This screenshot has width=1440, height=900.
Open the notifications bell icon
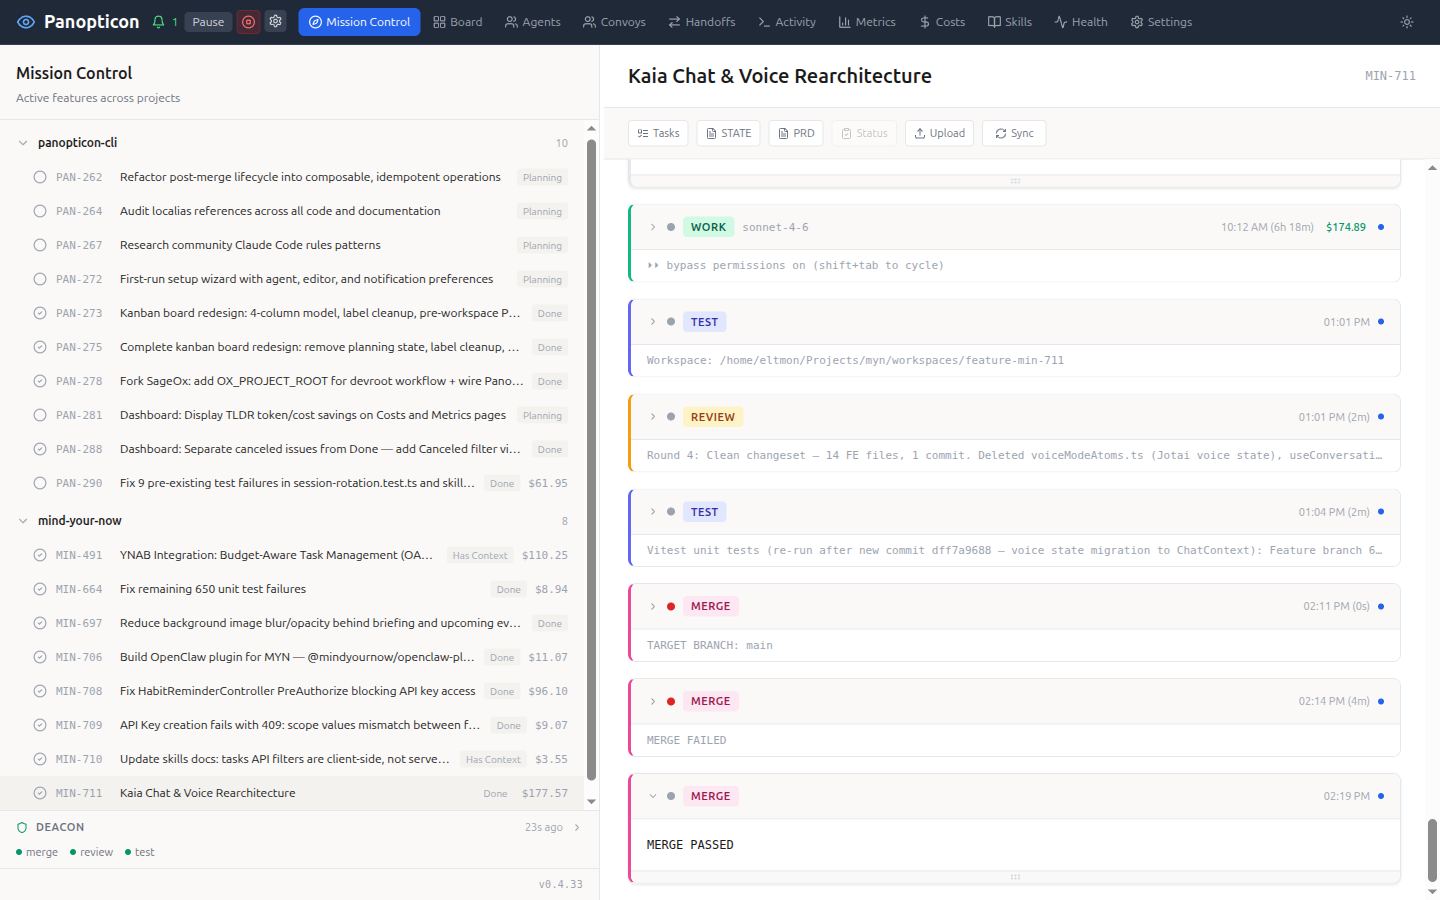158,22
